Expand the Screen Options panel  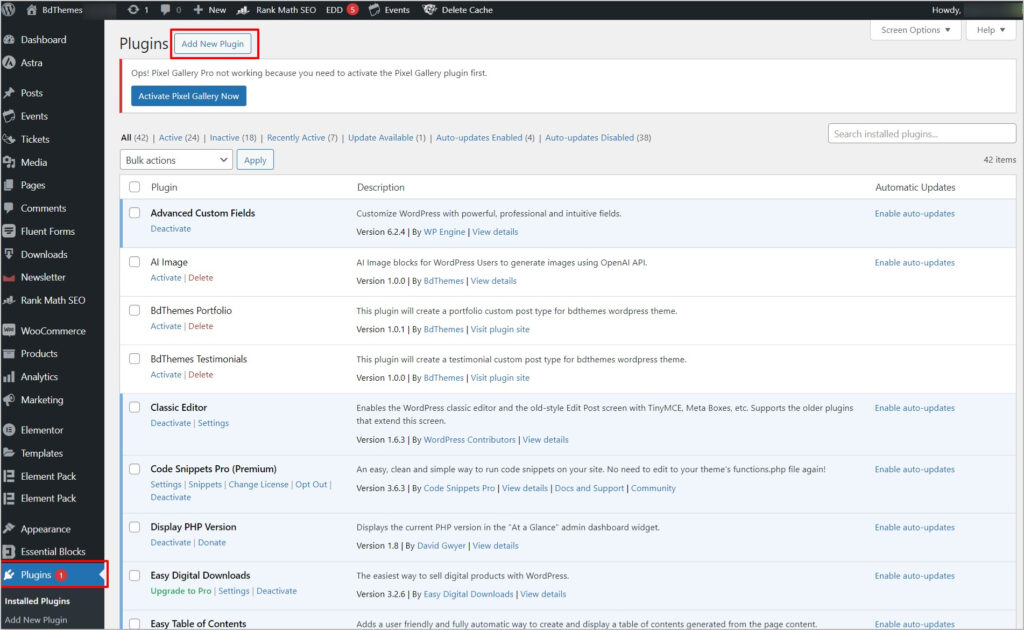[916, 30]
